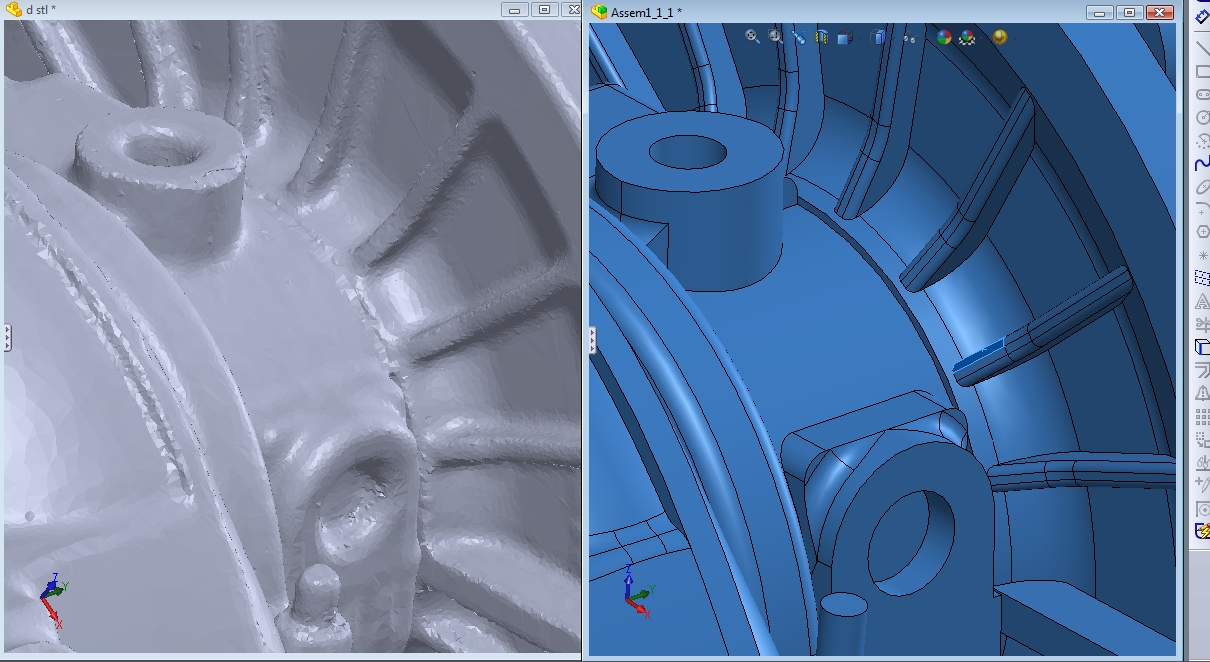1210x662 pixels.
Task: Select the Rectangle sketch tool
Action: click(1202, 71)
